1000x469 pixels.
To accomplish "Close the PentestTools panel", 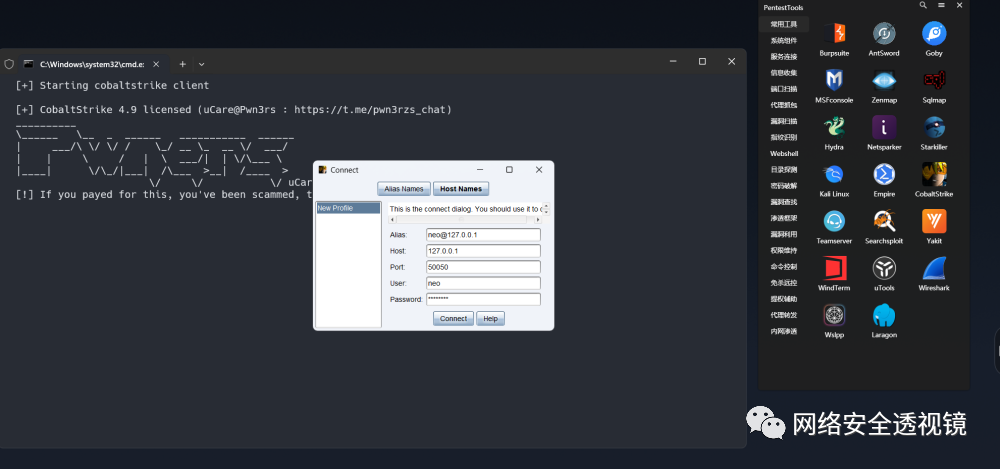I will (959, 5).
